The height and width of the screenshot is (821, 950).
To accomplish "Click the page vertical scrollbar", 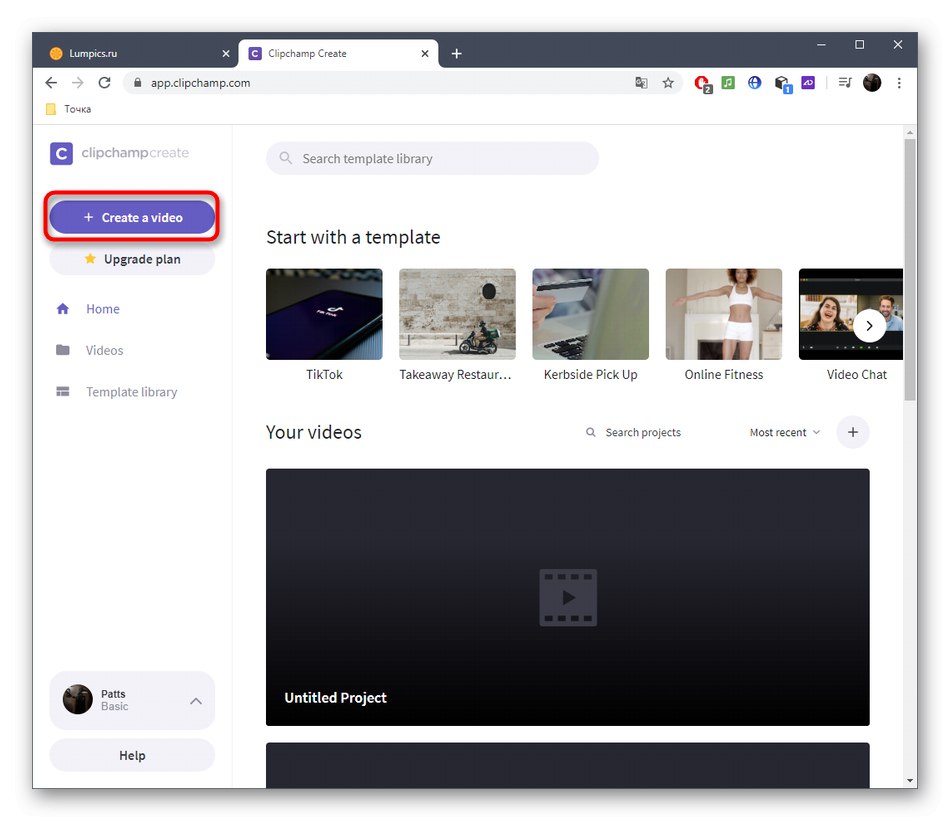I will [910, 270].
